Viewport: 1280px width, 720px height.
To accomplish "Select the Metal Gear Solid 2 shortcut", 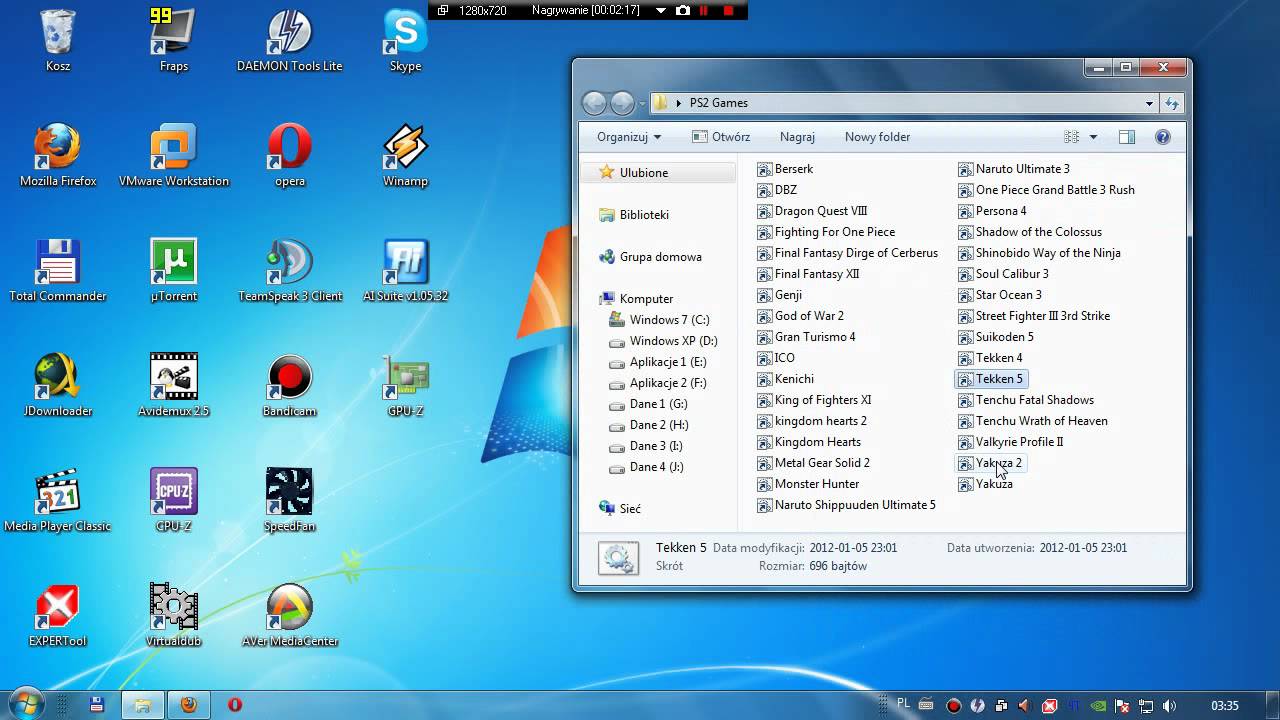I will click(814, 463).
